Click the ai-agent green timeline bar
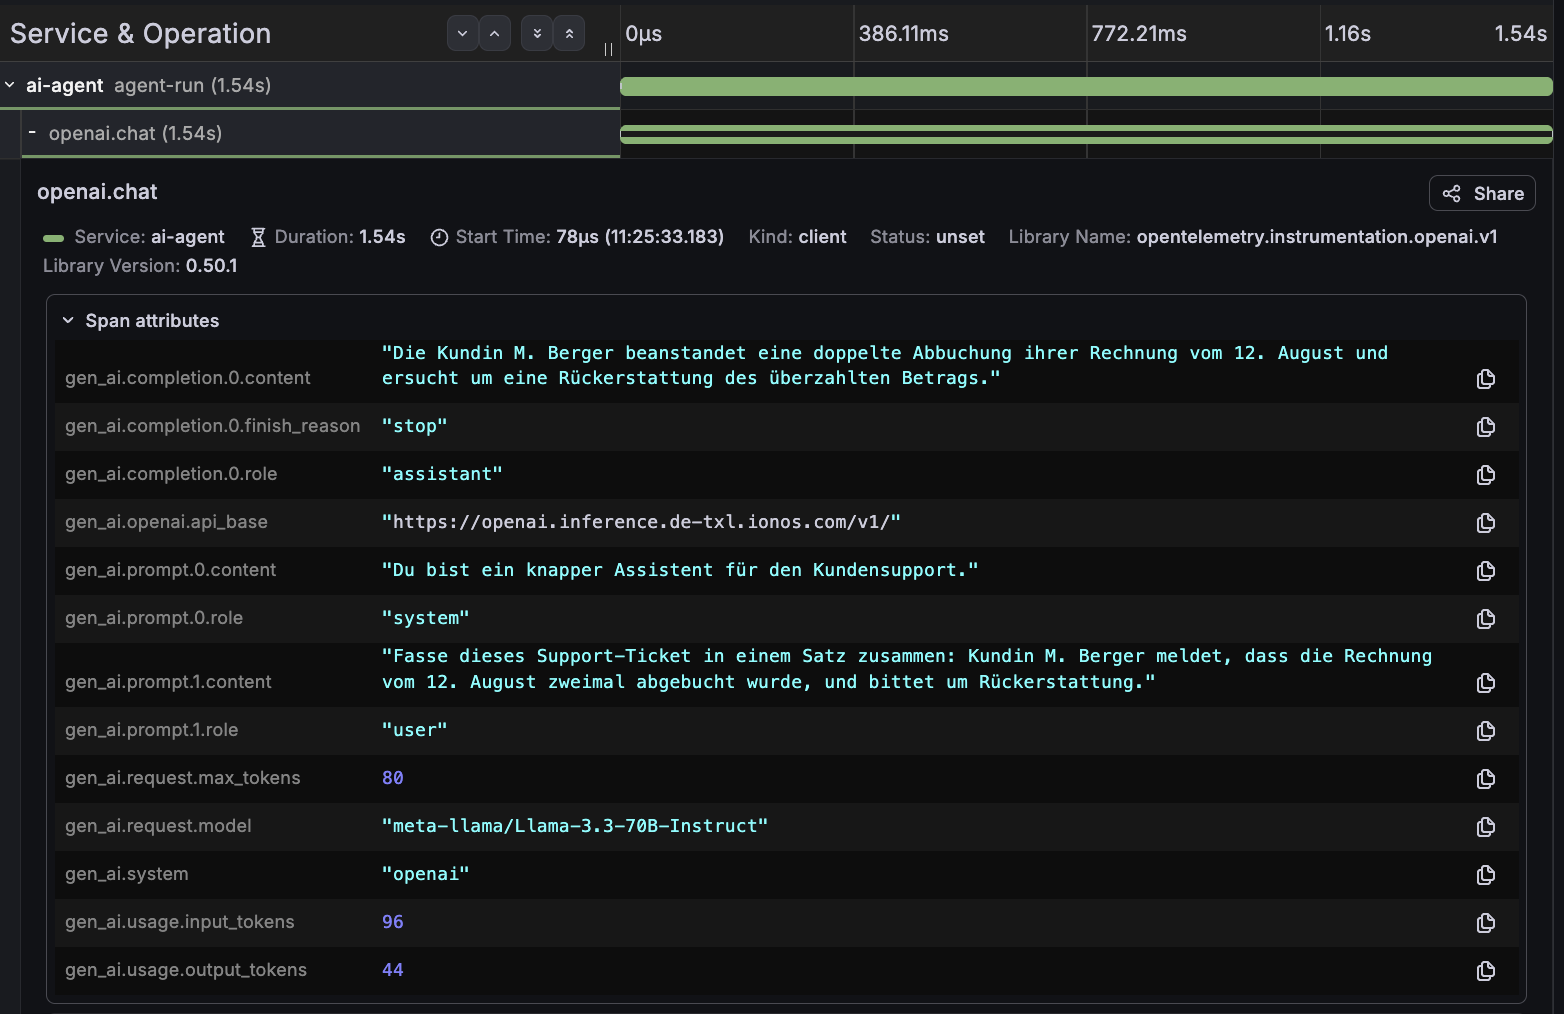The image size is (1564, 1014). pos(1086,86)
